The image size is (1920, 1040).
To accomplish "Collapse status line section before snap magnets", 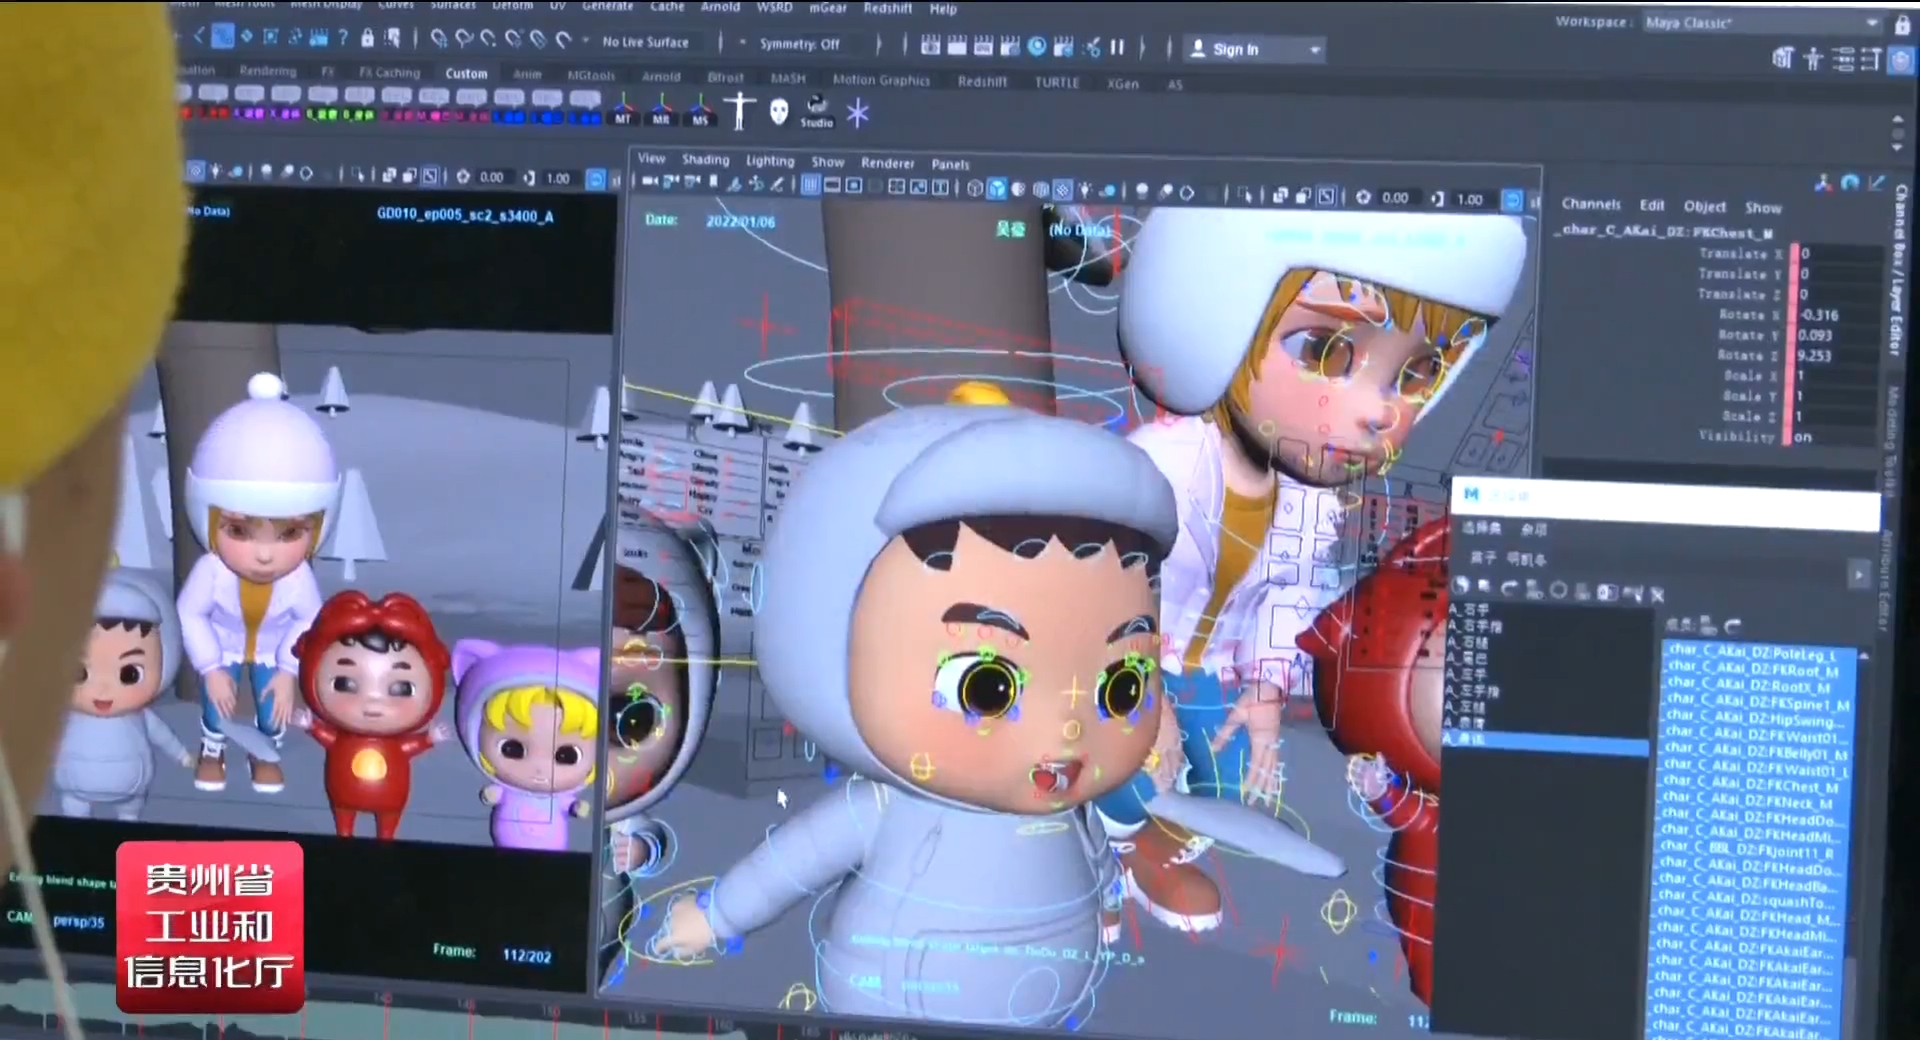I will [x=415, y=39].
